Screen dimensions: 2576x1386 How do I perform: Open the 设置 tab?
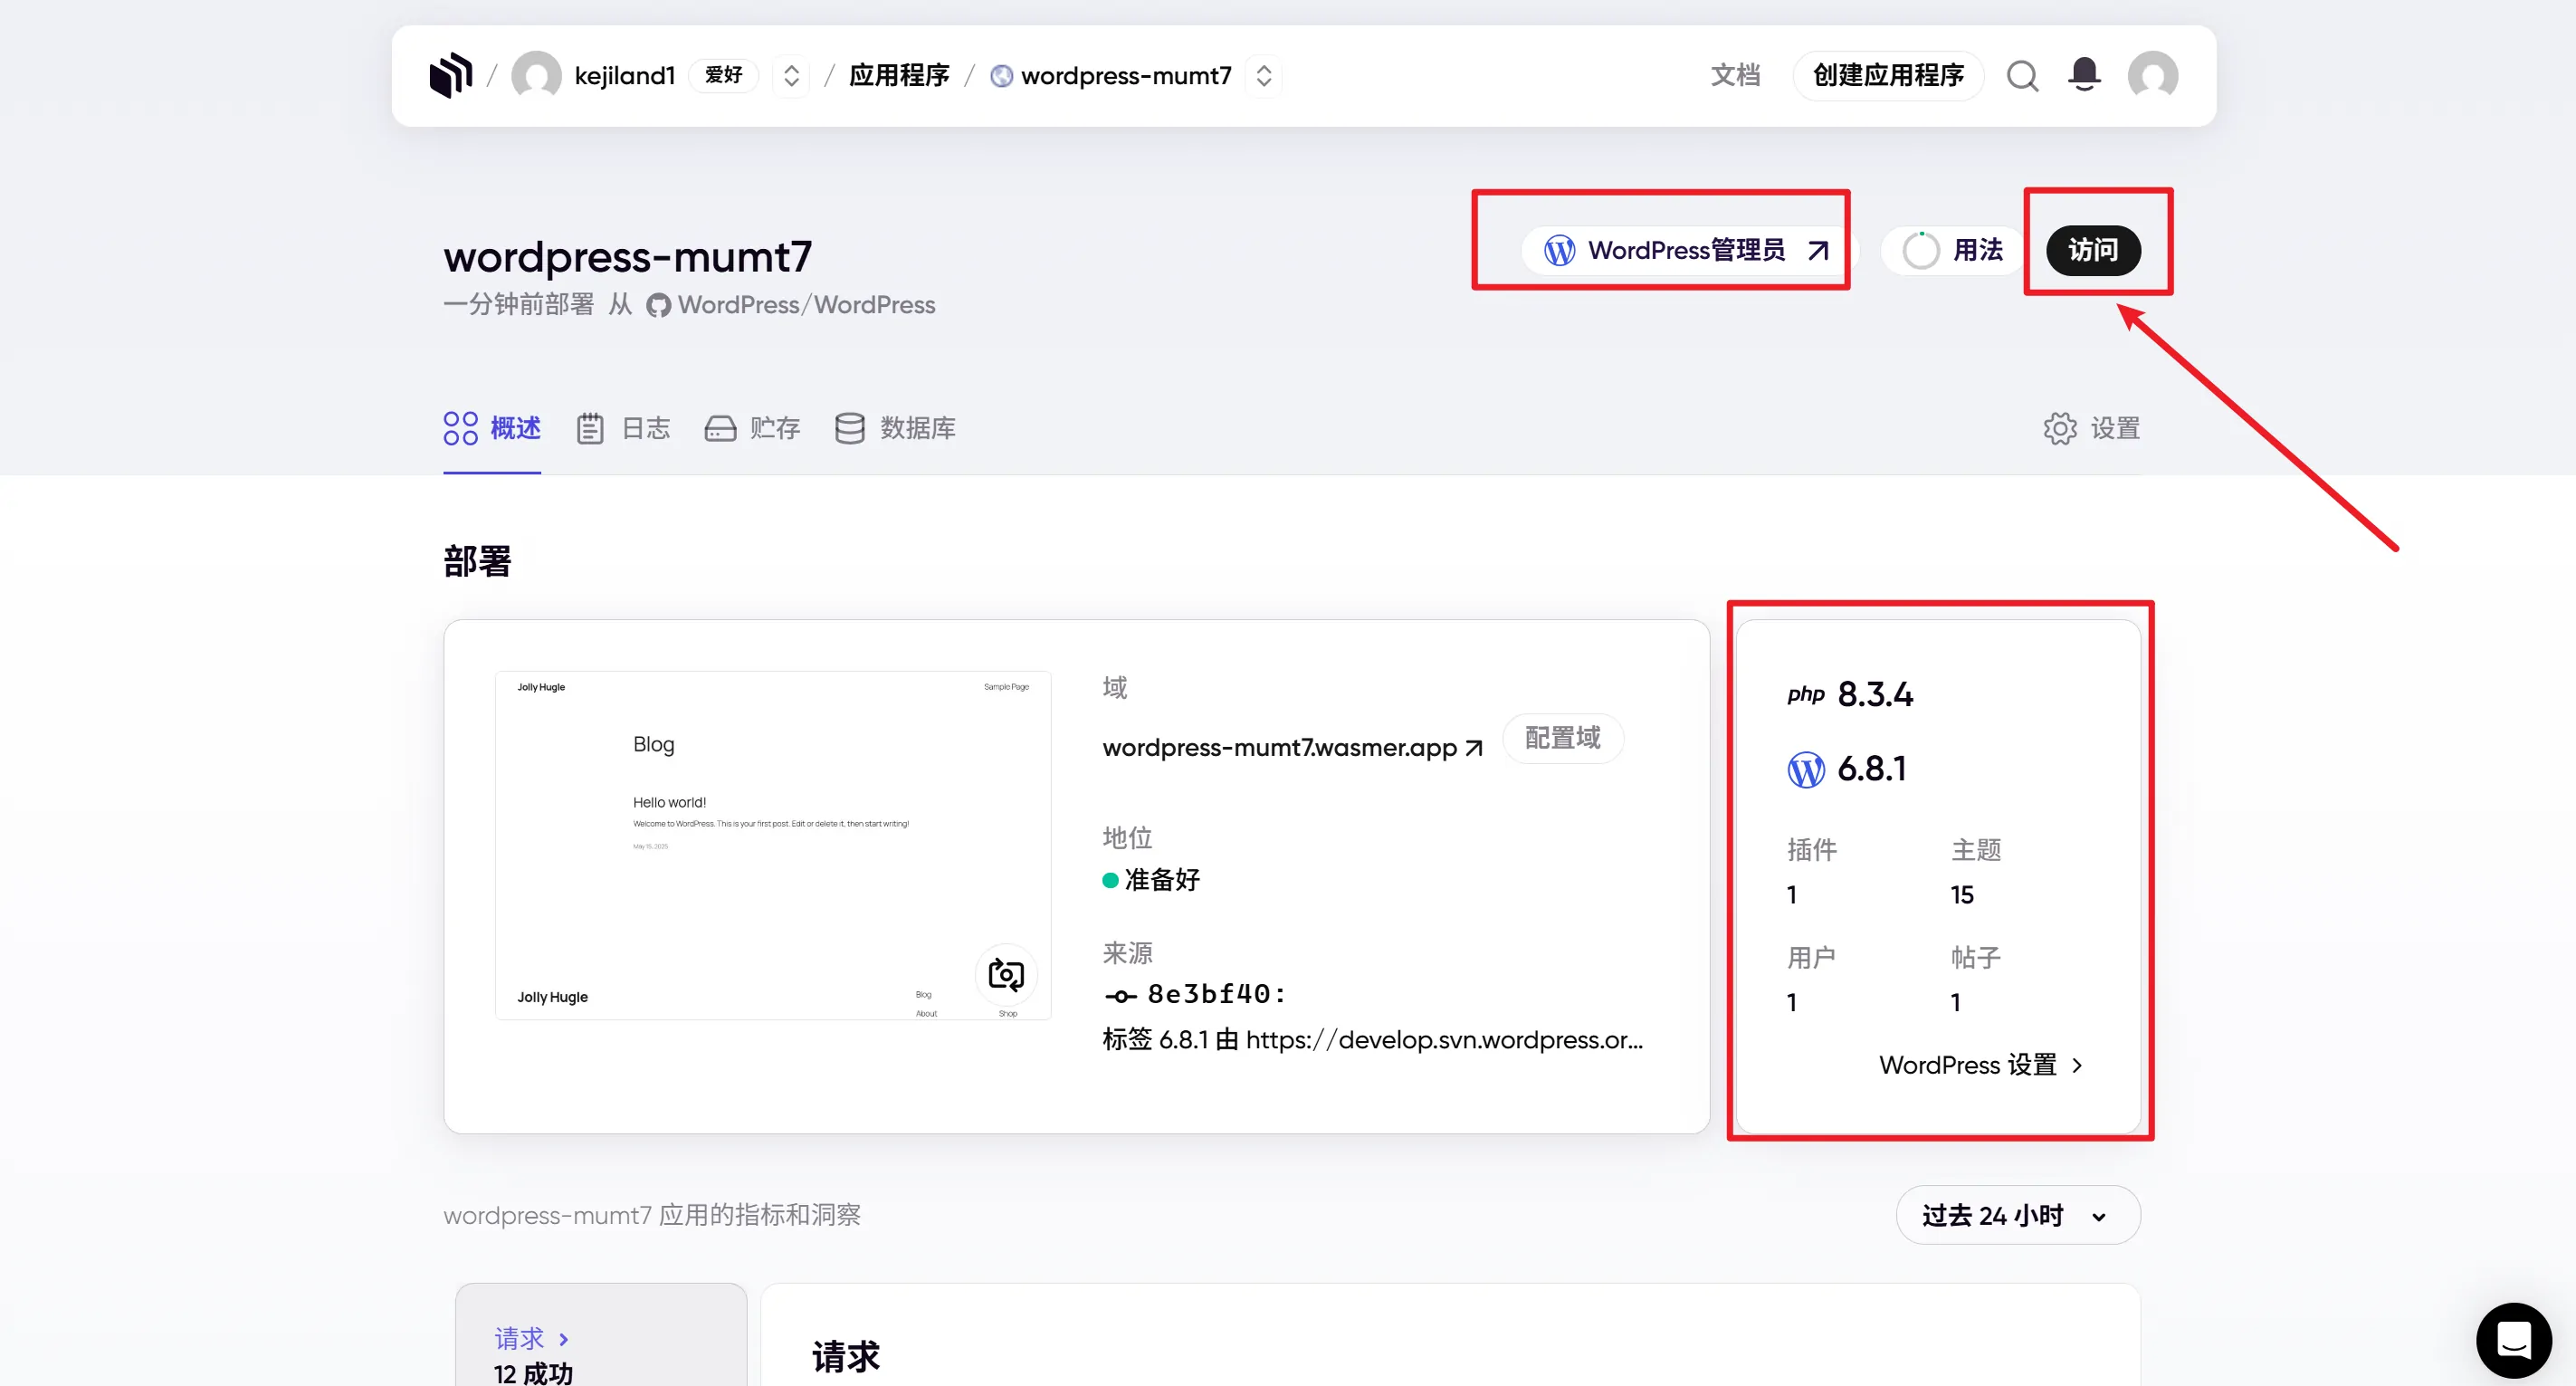(2090, 428)
